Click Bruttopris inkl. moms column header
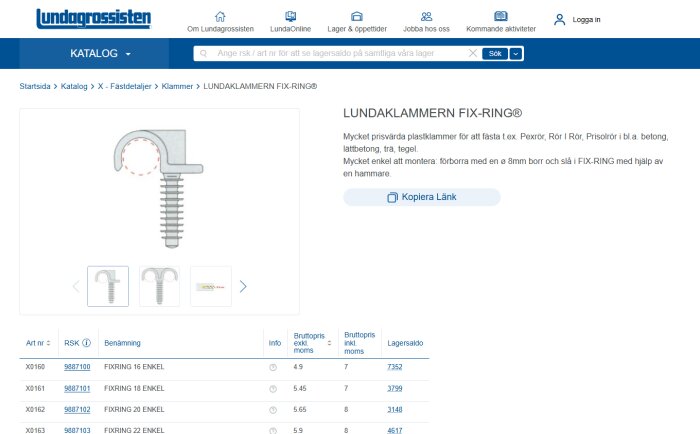 (359, 343)
